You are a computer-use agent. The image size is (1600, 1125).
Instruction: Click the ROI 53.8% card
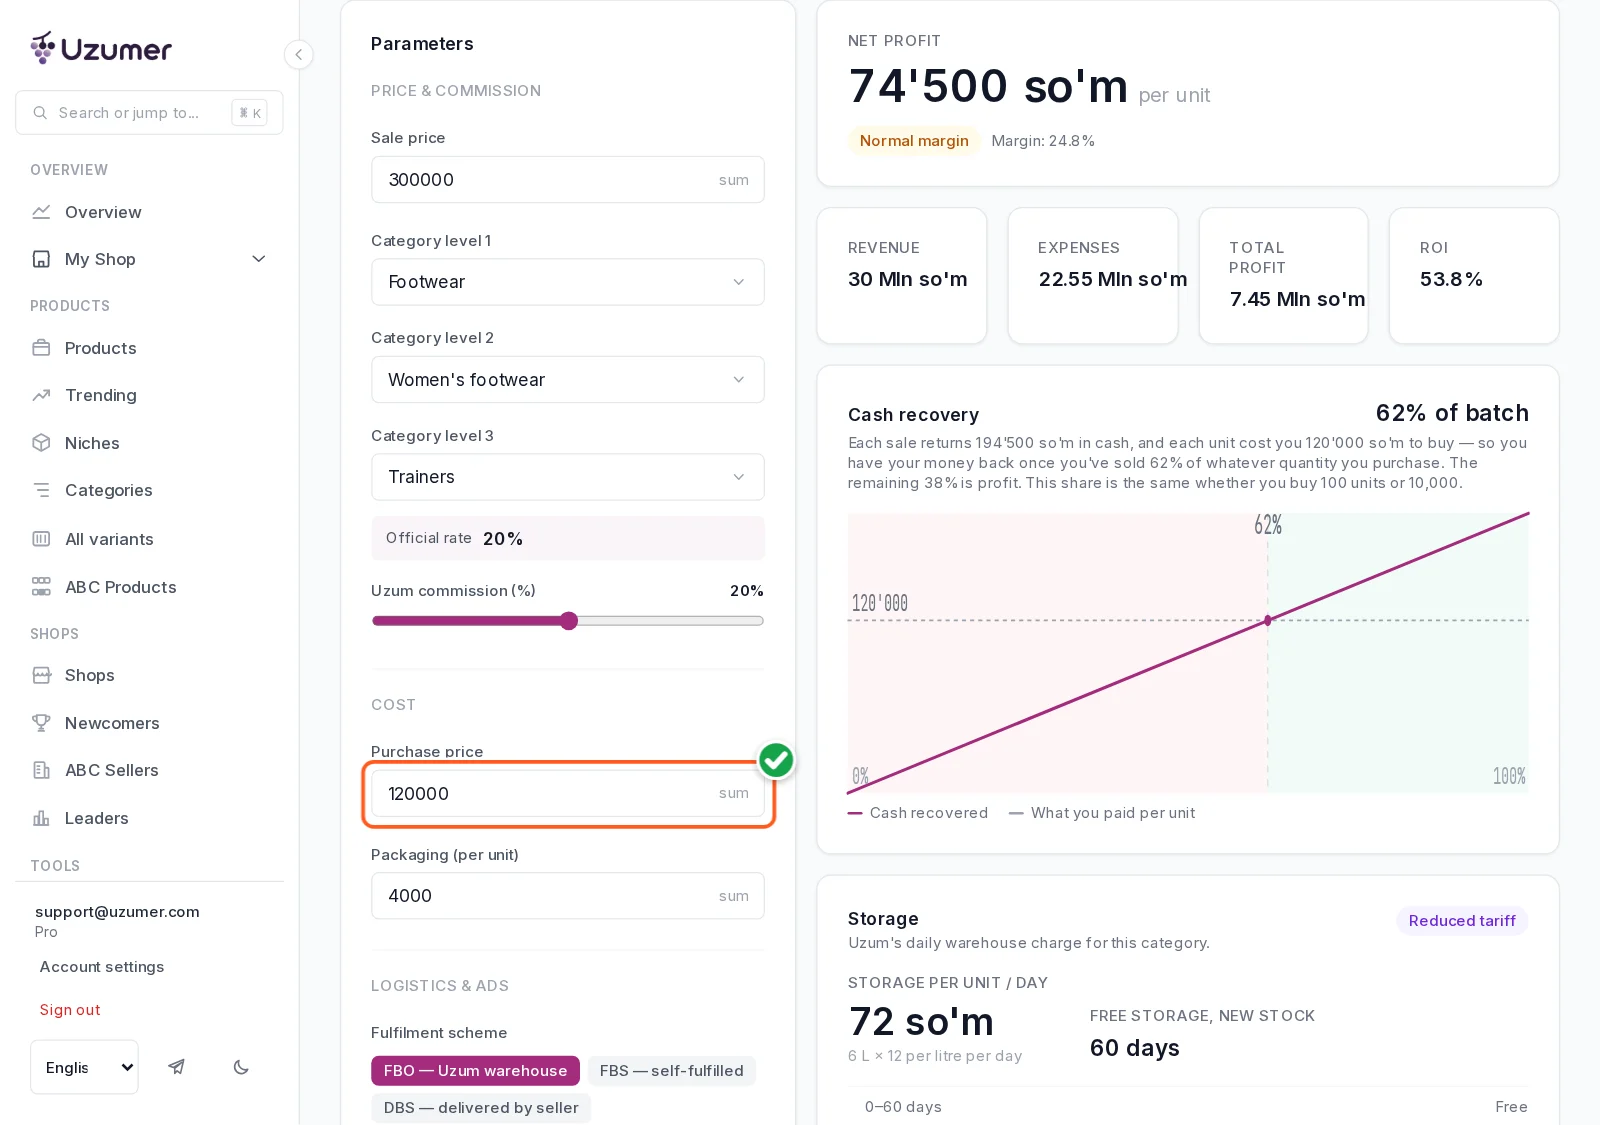pos(1474,276)
